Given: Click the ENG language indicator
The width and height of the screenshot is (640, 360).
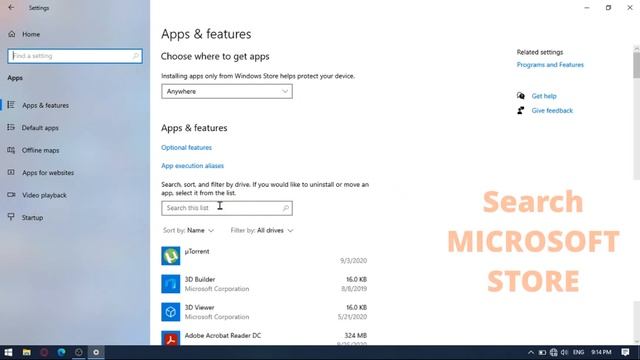Looking at the screenshot, I should tap(578, 352).
